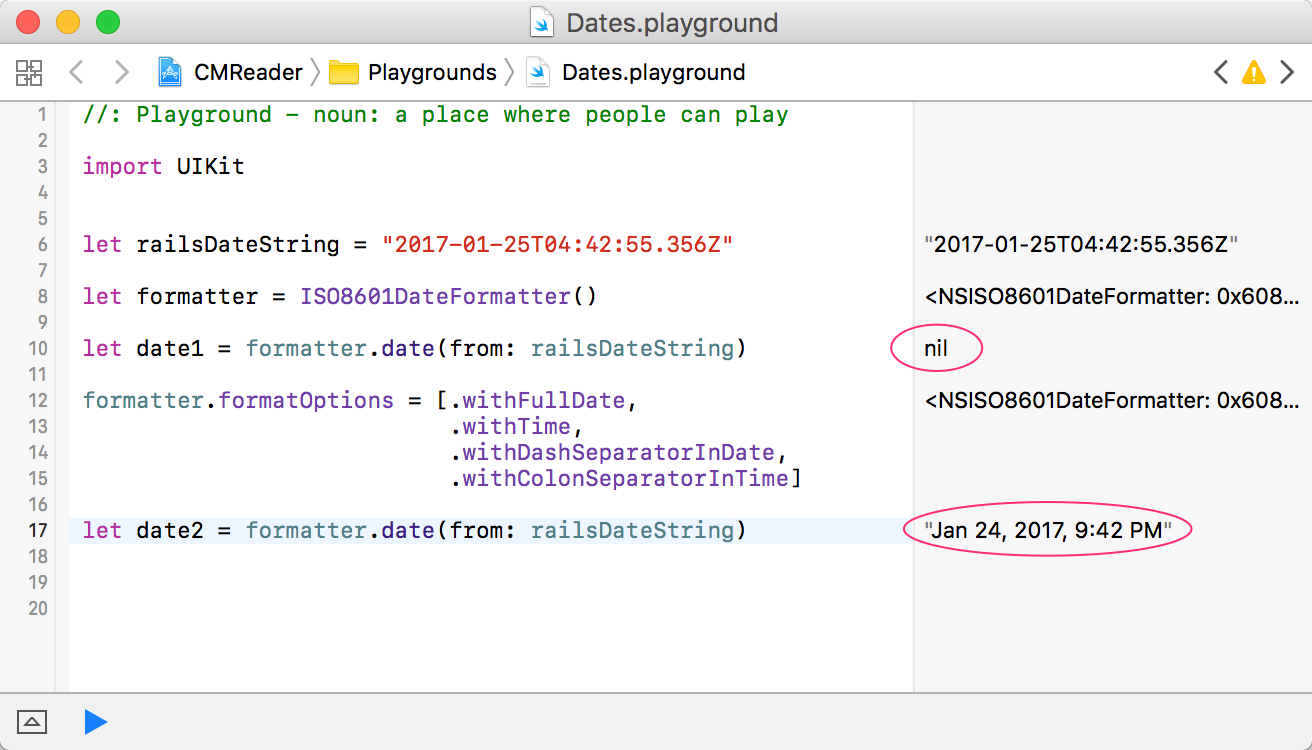Go back to previous file
The width and height of the screenshot is (1312, 750).
(x=76, y=72)
